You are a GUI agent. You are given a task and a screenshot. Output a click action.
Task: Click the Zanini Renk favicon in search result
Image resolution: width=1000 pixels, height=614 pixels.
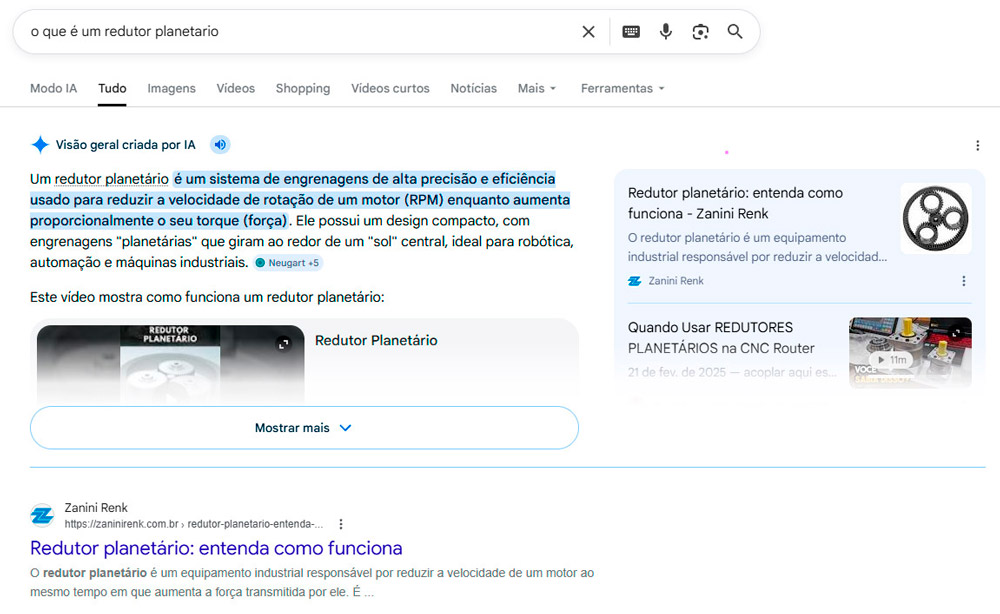[42, 515]
